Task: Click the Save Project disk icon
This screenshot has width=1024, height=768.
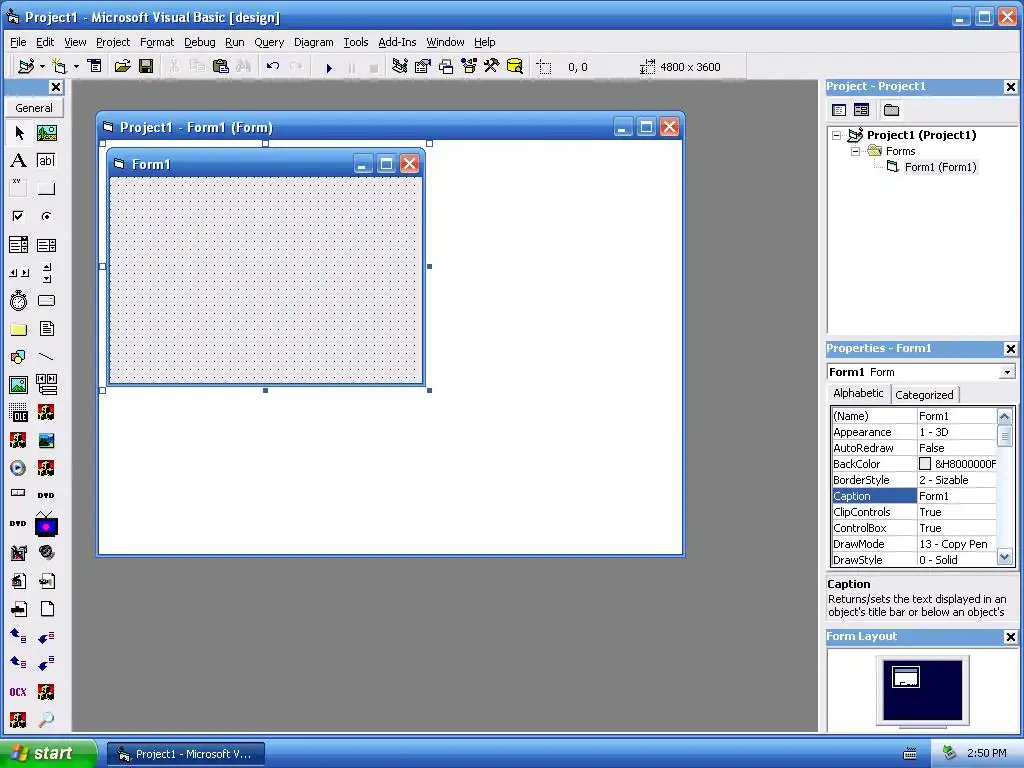Action: 146,66
